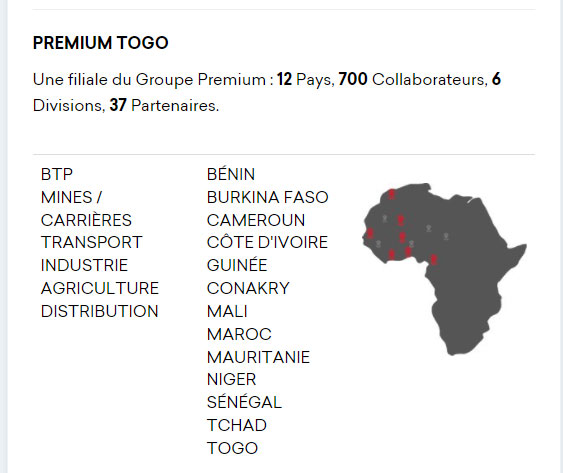This screenshot has width=563, height=473.
Task: Click the red Senegal marker on the west coast
Action: [370, 233]
